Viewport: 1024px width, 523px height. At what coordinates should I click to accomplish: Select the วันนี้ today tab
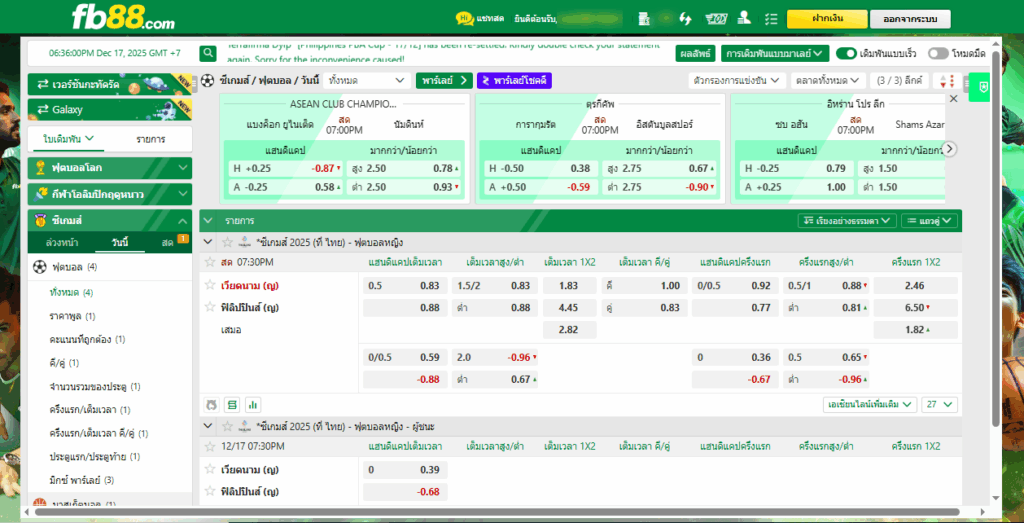coord(120,243)
